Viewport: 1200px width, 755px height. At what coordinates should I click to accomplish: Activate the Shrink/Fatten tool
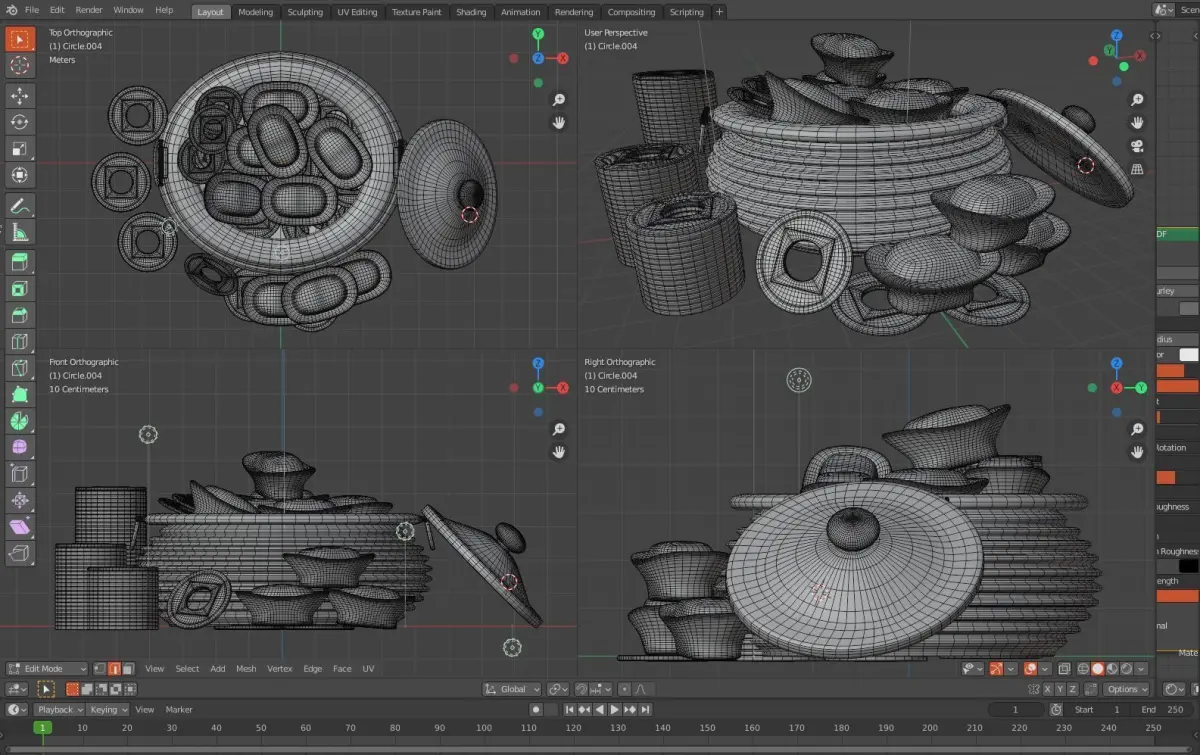[19, 499]
